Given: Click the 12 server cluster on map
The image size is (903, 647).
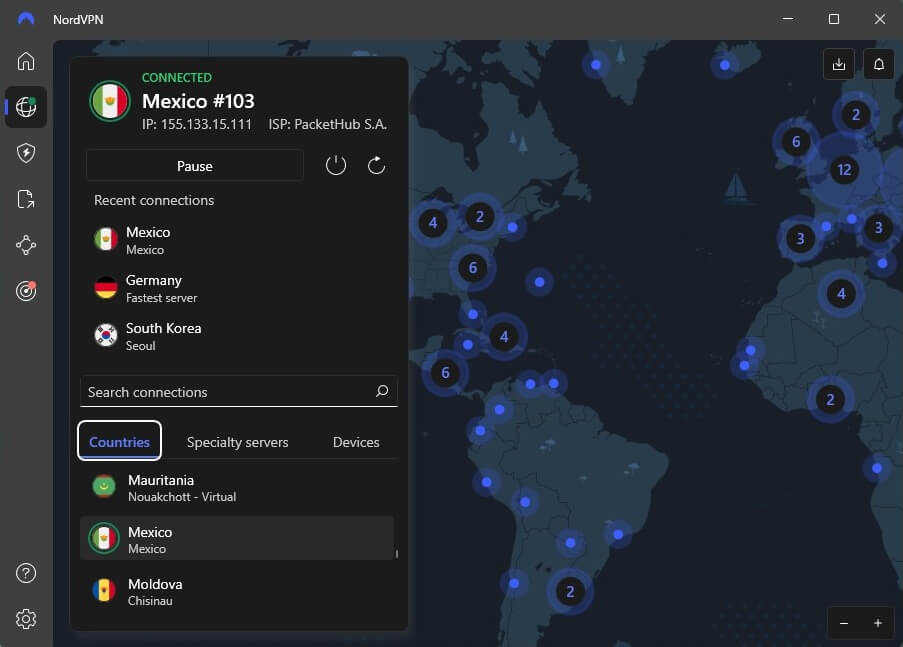Looking at the screenshot, I should click(x=844, y=169).
